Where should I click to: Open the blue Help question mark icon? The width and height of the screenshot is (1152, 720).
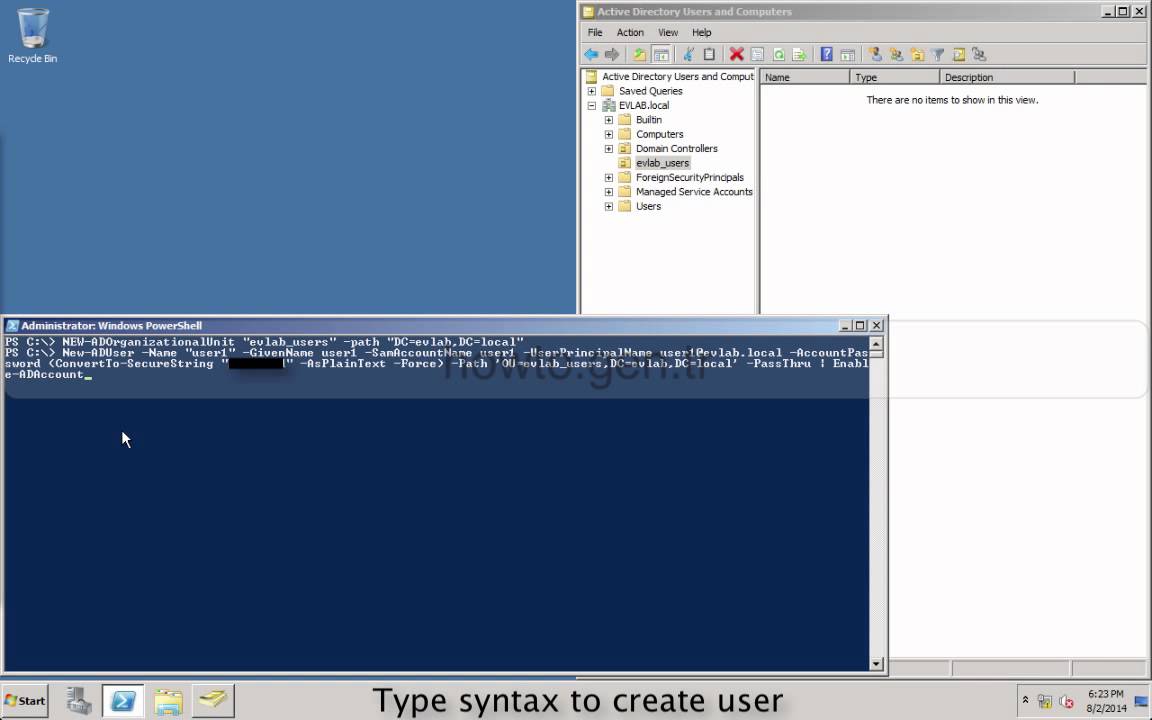(x=827, y=54)
